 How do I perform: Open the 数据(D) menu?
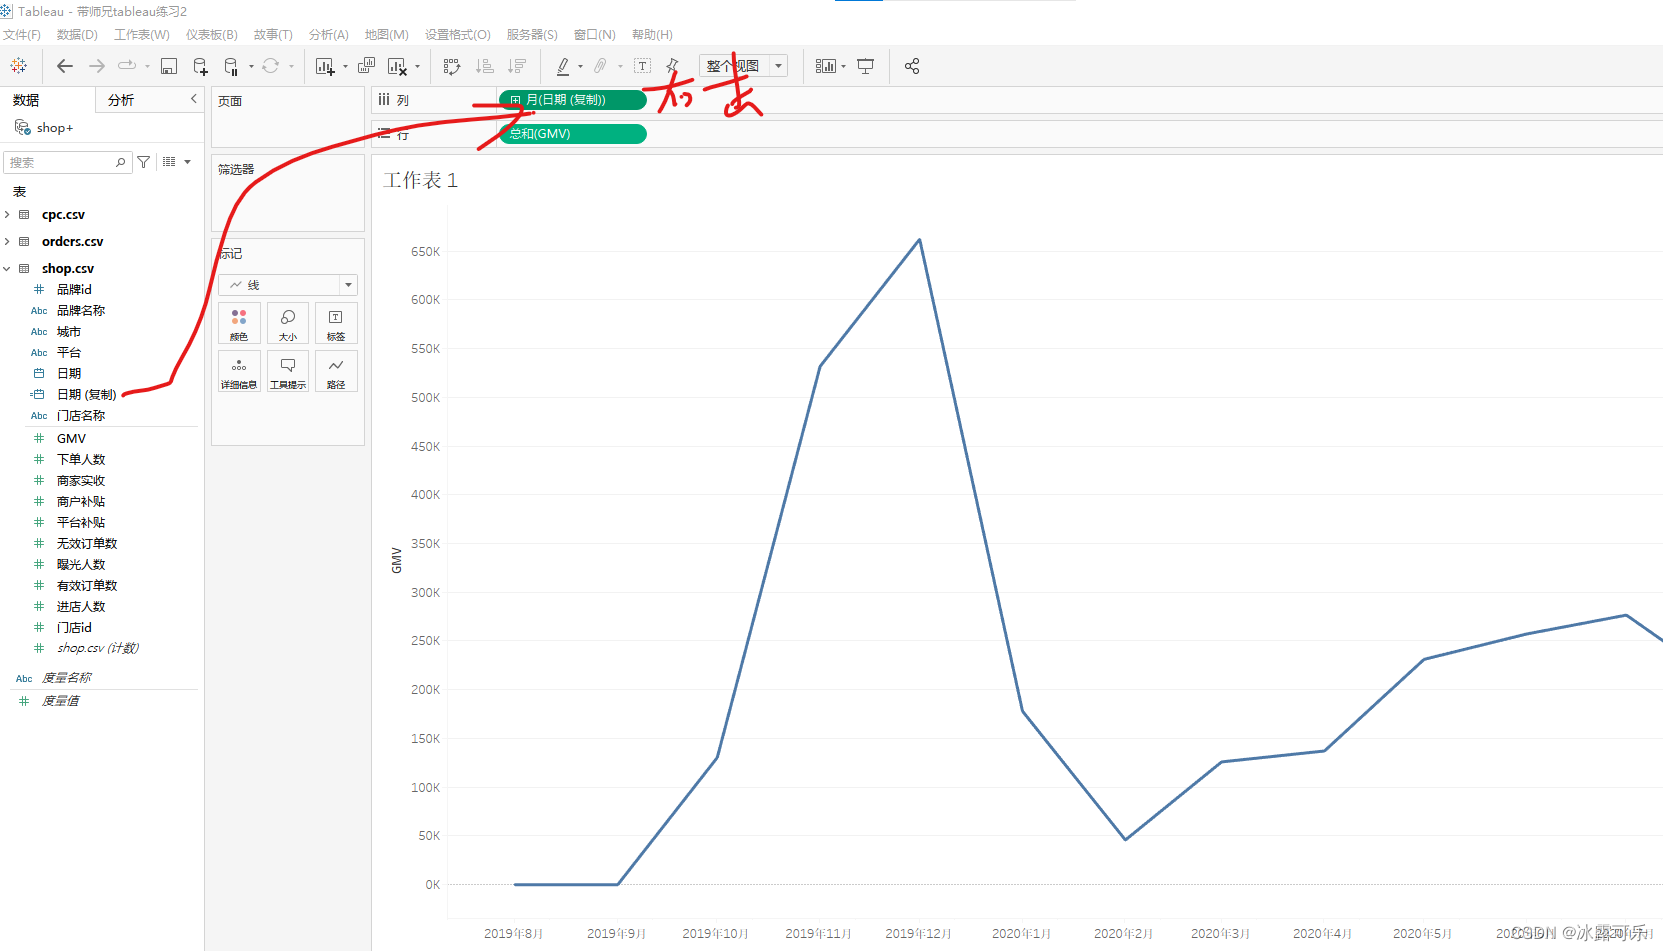pos(77,35)
